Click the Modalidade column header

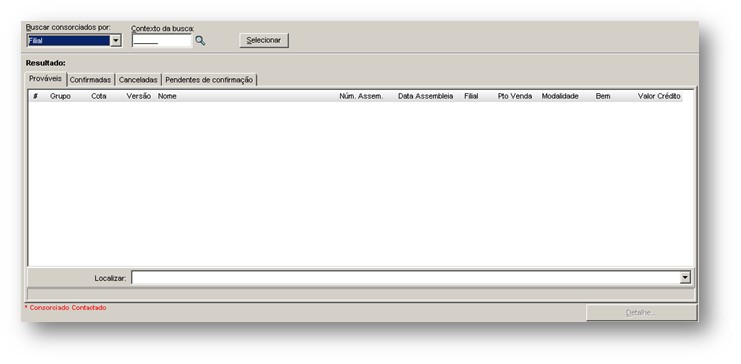(x=560, y=96)
